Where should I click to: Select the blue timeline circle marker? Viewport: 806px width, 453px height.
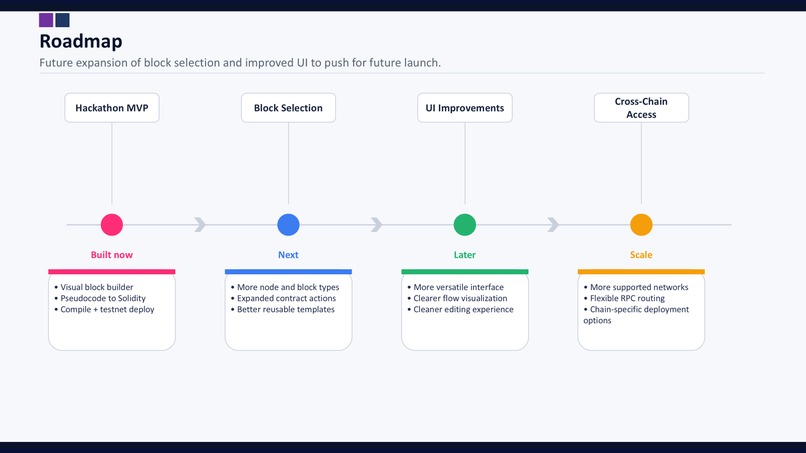tap(288, 225)
